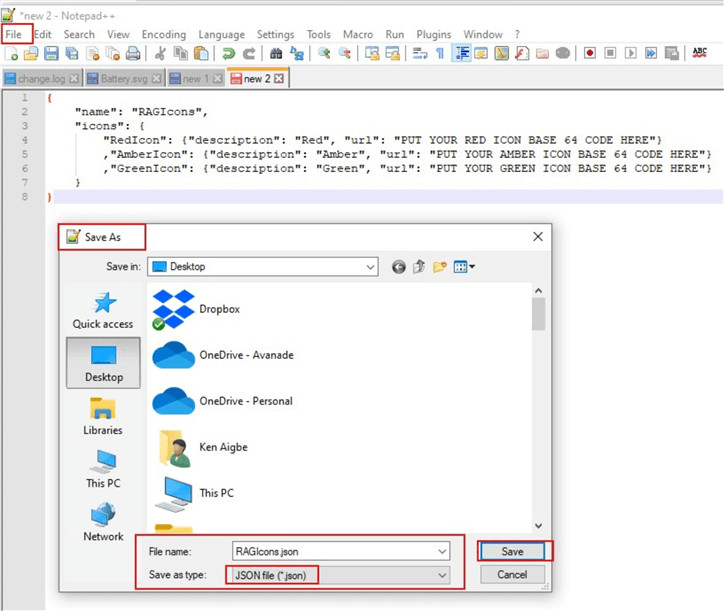
Task: Click the Undo arrow icon
Action: pos(229,54)
